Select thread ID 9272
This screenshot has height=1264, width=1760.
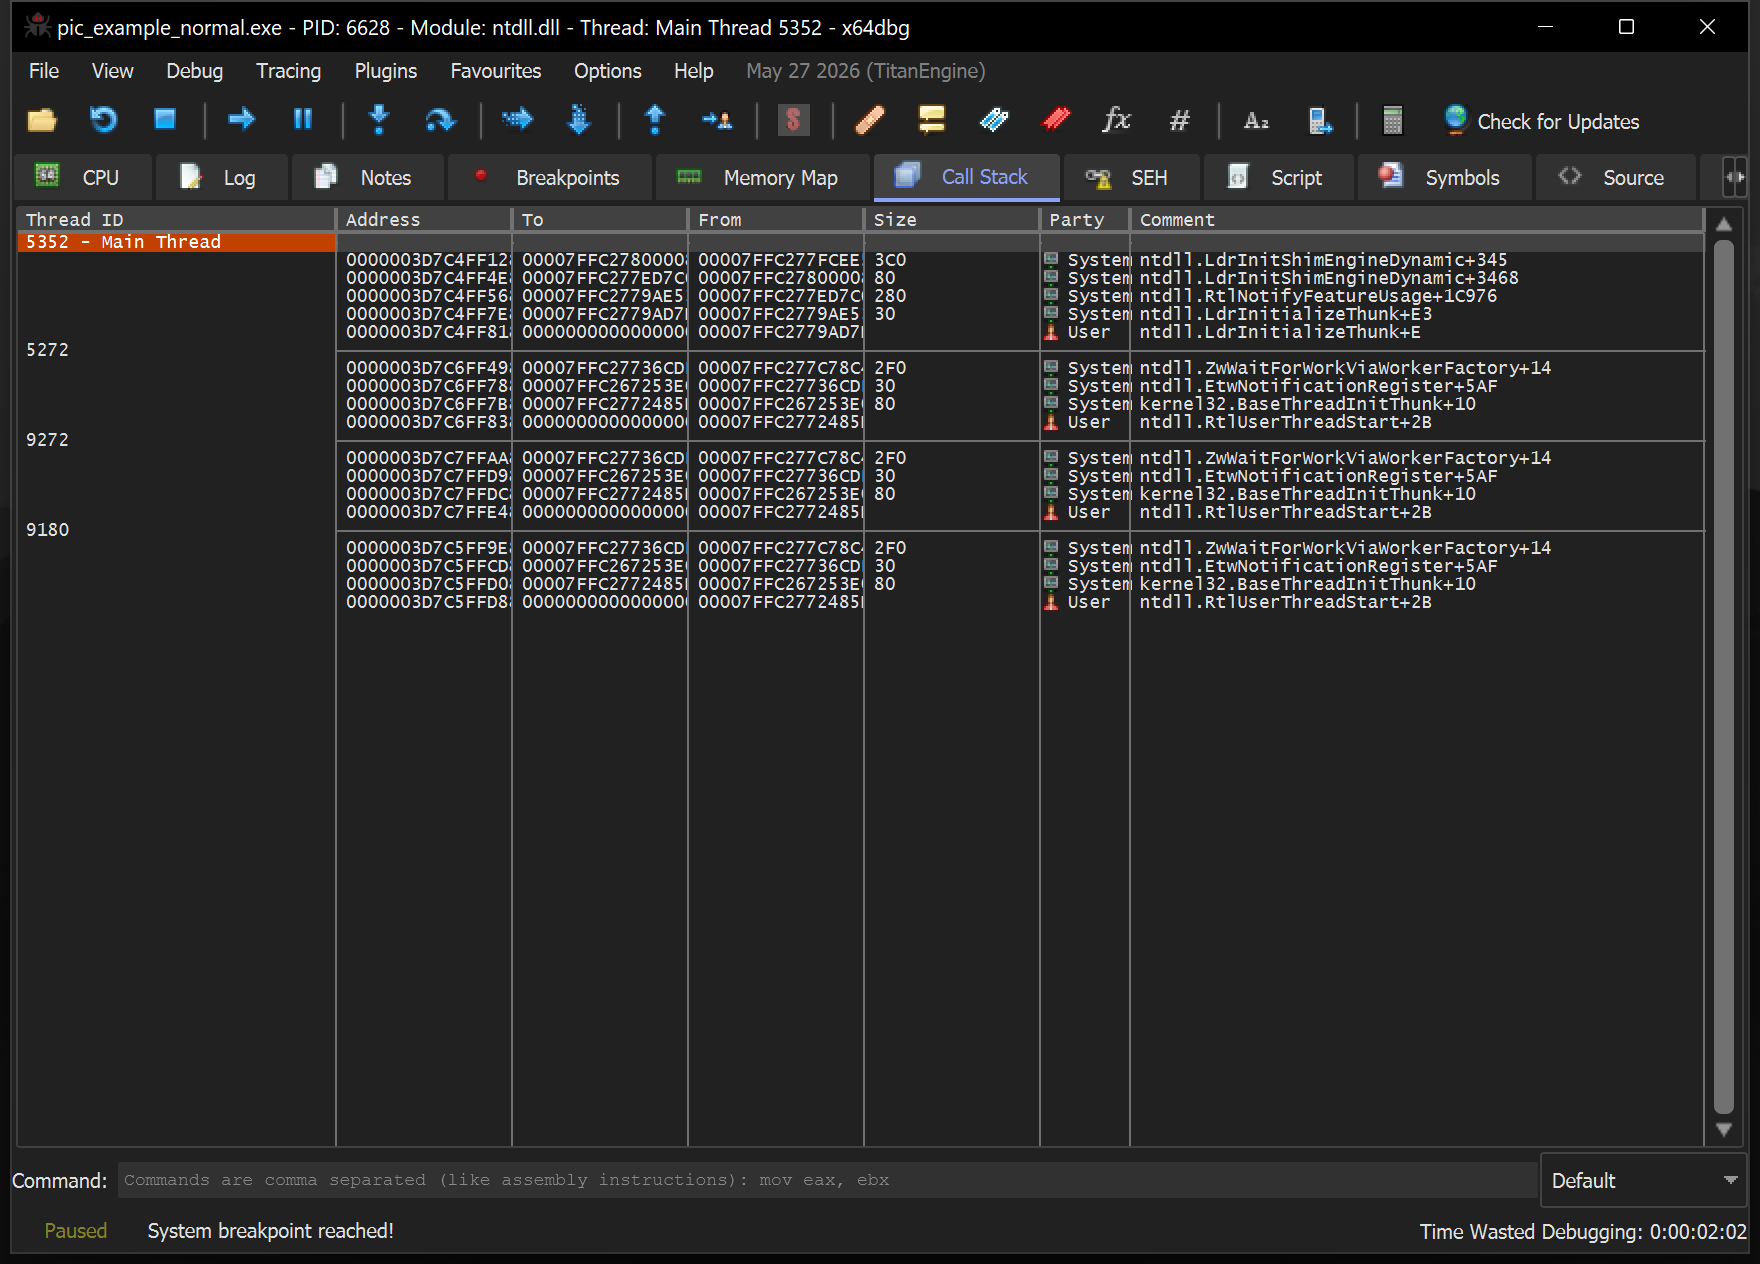pyautogui.click(x=47, y=440)
